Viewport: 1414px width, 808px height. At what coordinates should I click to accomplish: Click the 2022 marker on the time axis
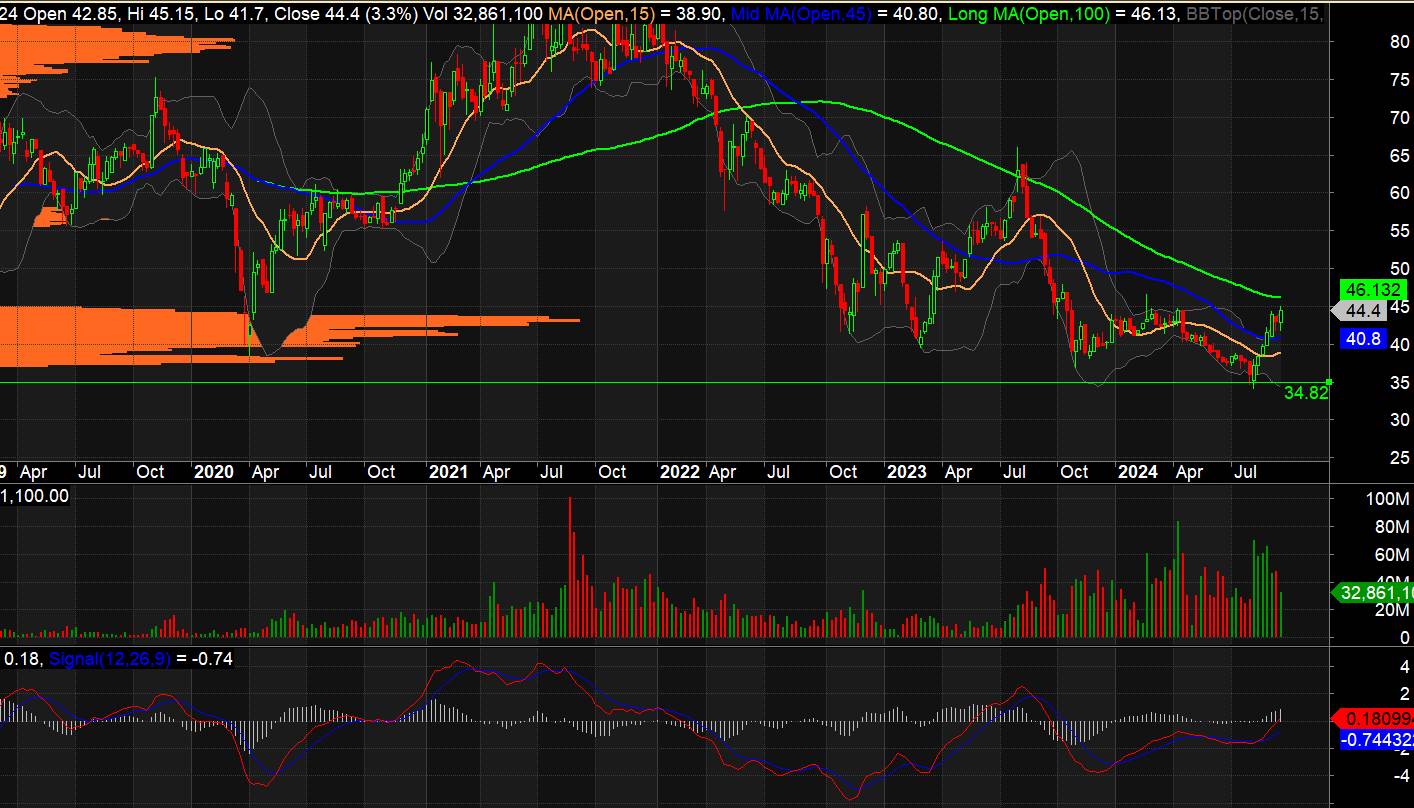(x=679, y=472)
